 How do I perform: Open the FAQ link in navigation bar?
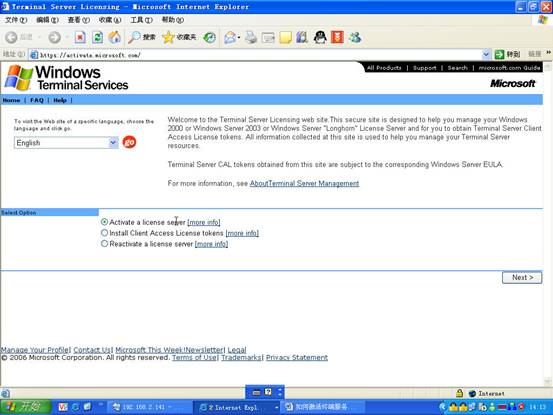(x=37, y=100)
